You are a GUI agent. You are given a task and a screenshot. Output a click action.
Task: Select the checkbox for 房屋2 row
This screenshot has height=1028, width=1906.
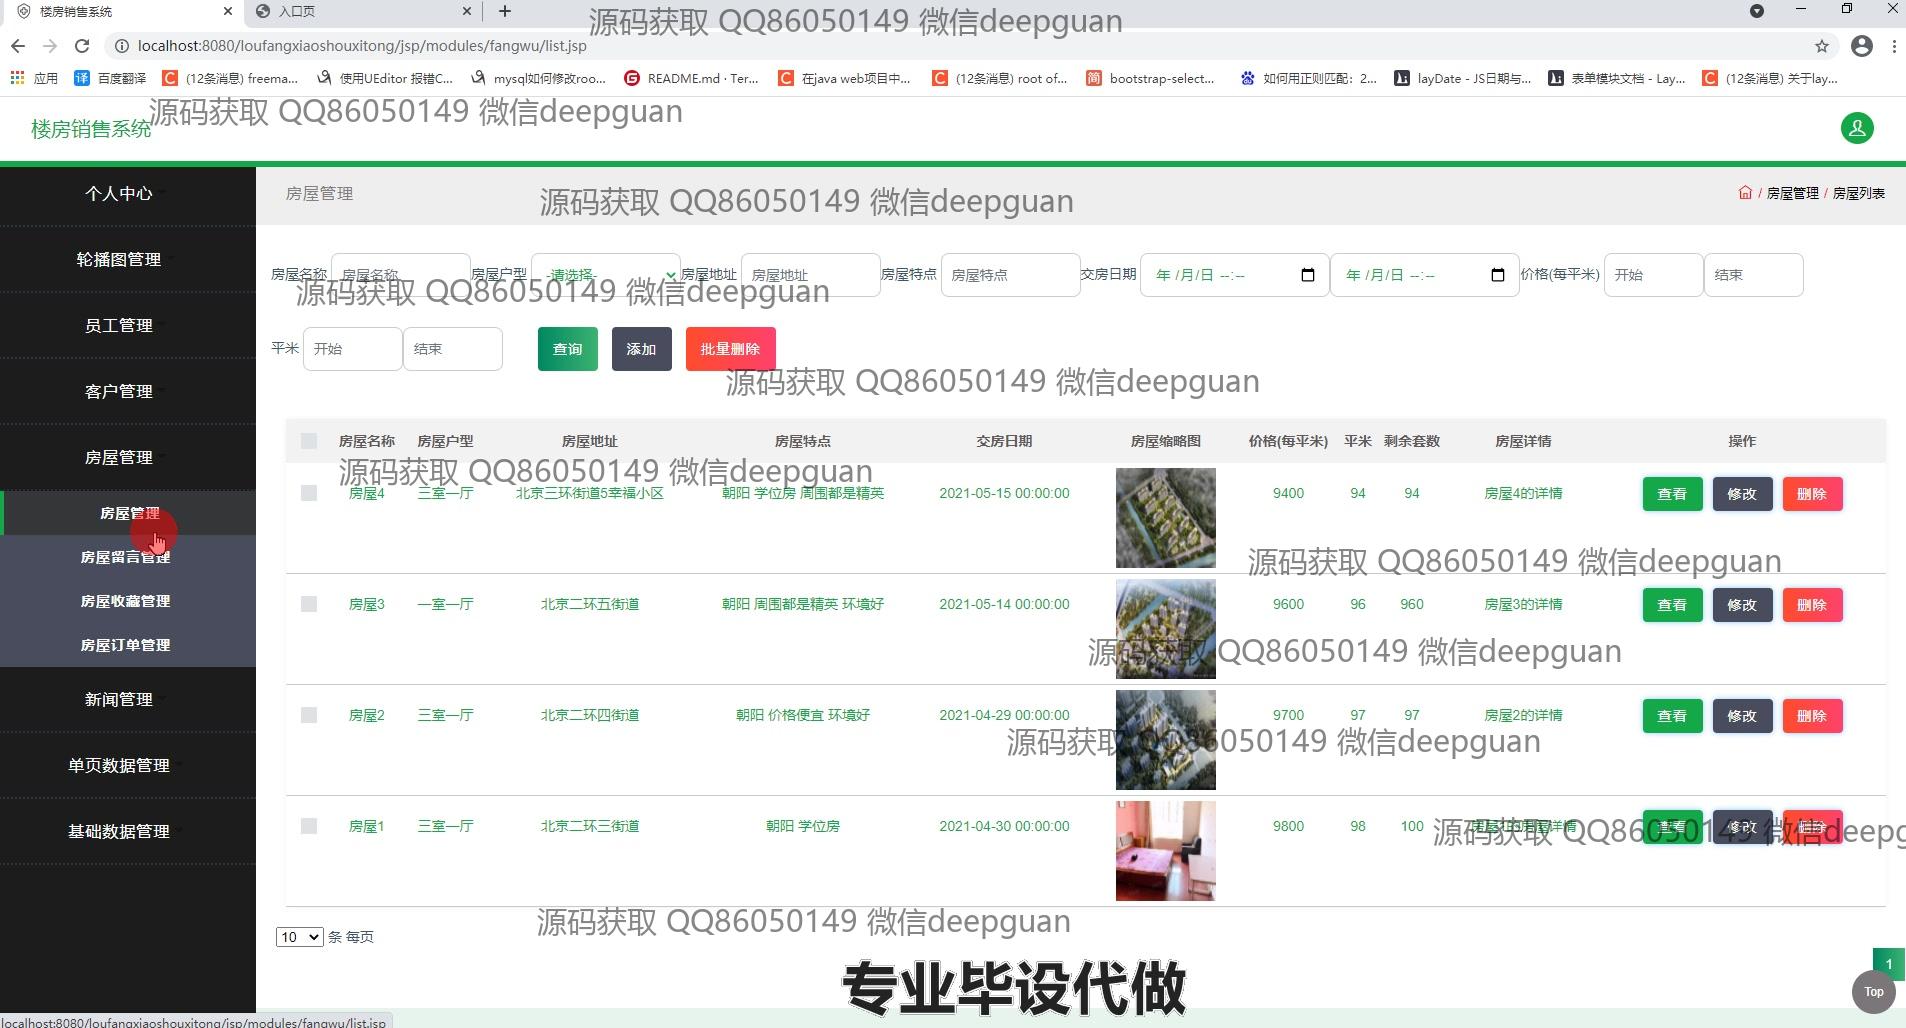(309, 715)
